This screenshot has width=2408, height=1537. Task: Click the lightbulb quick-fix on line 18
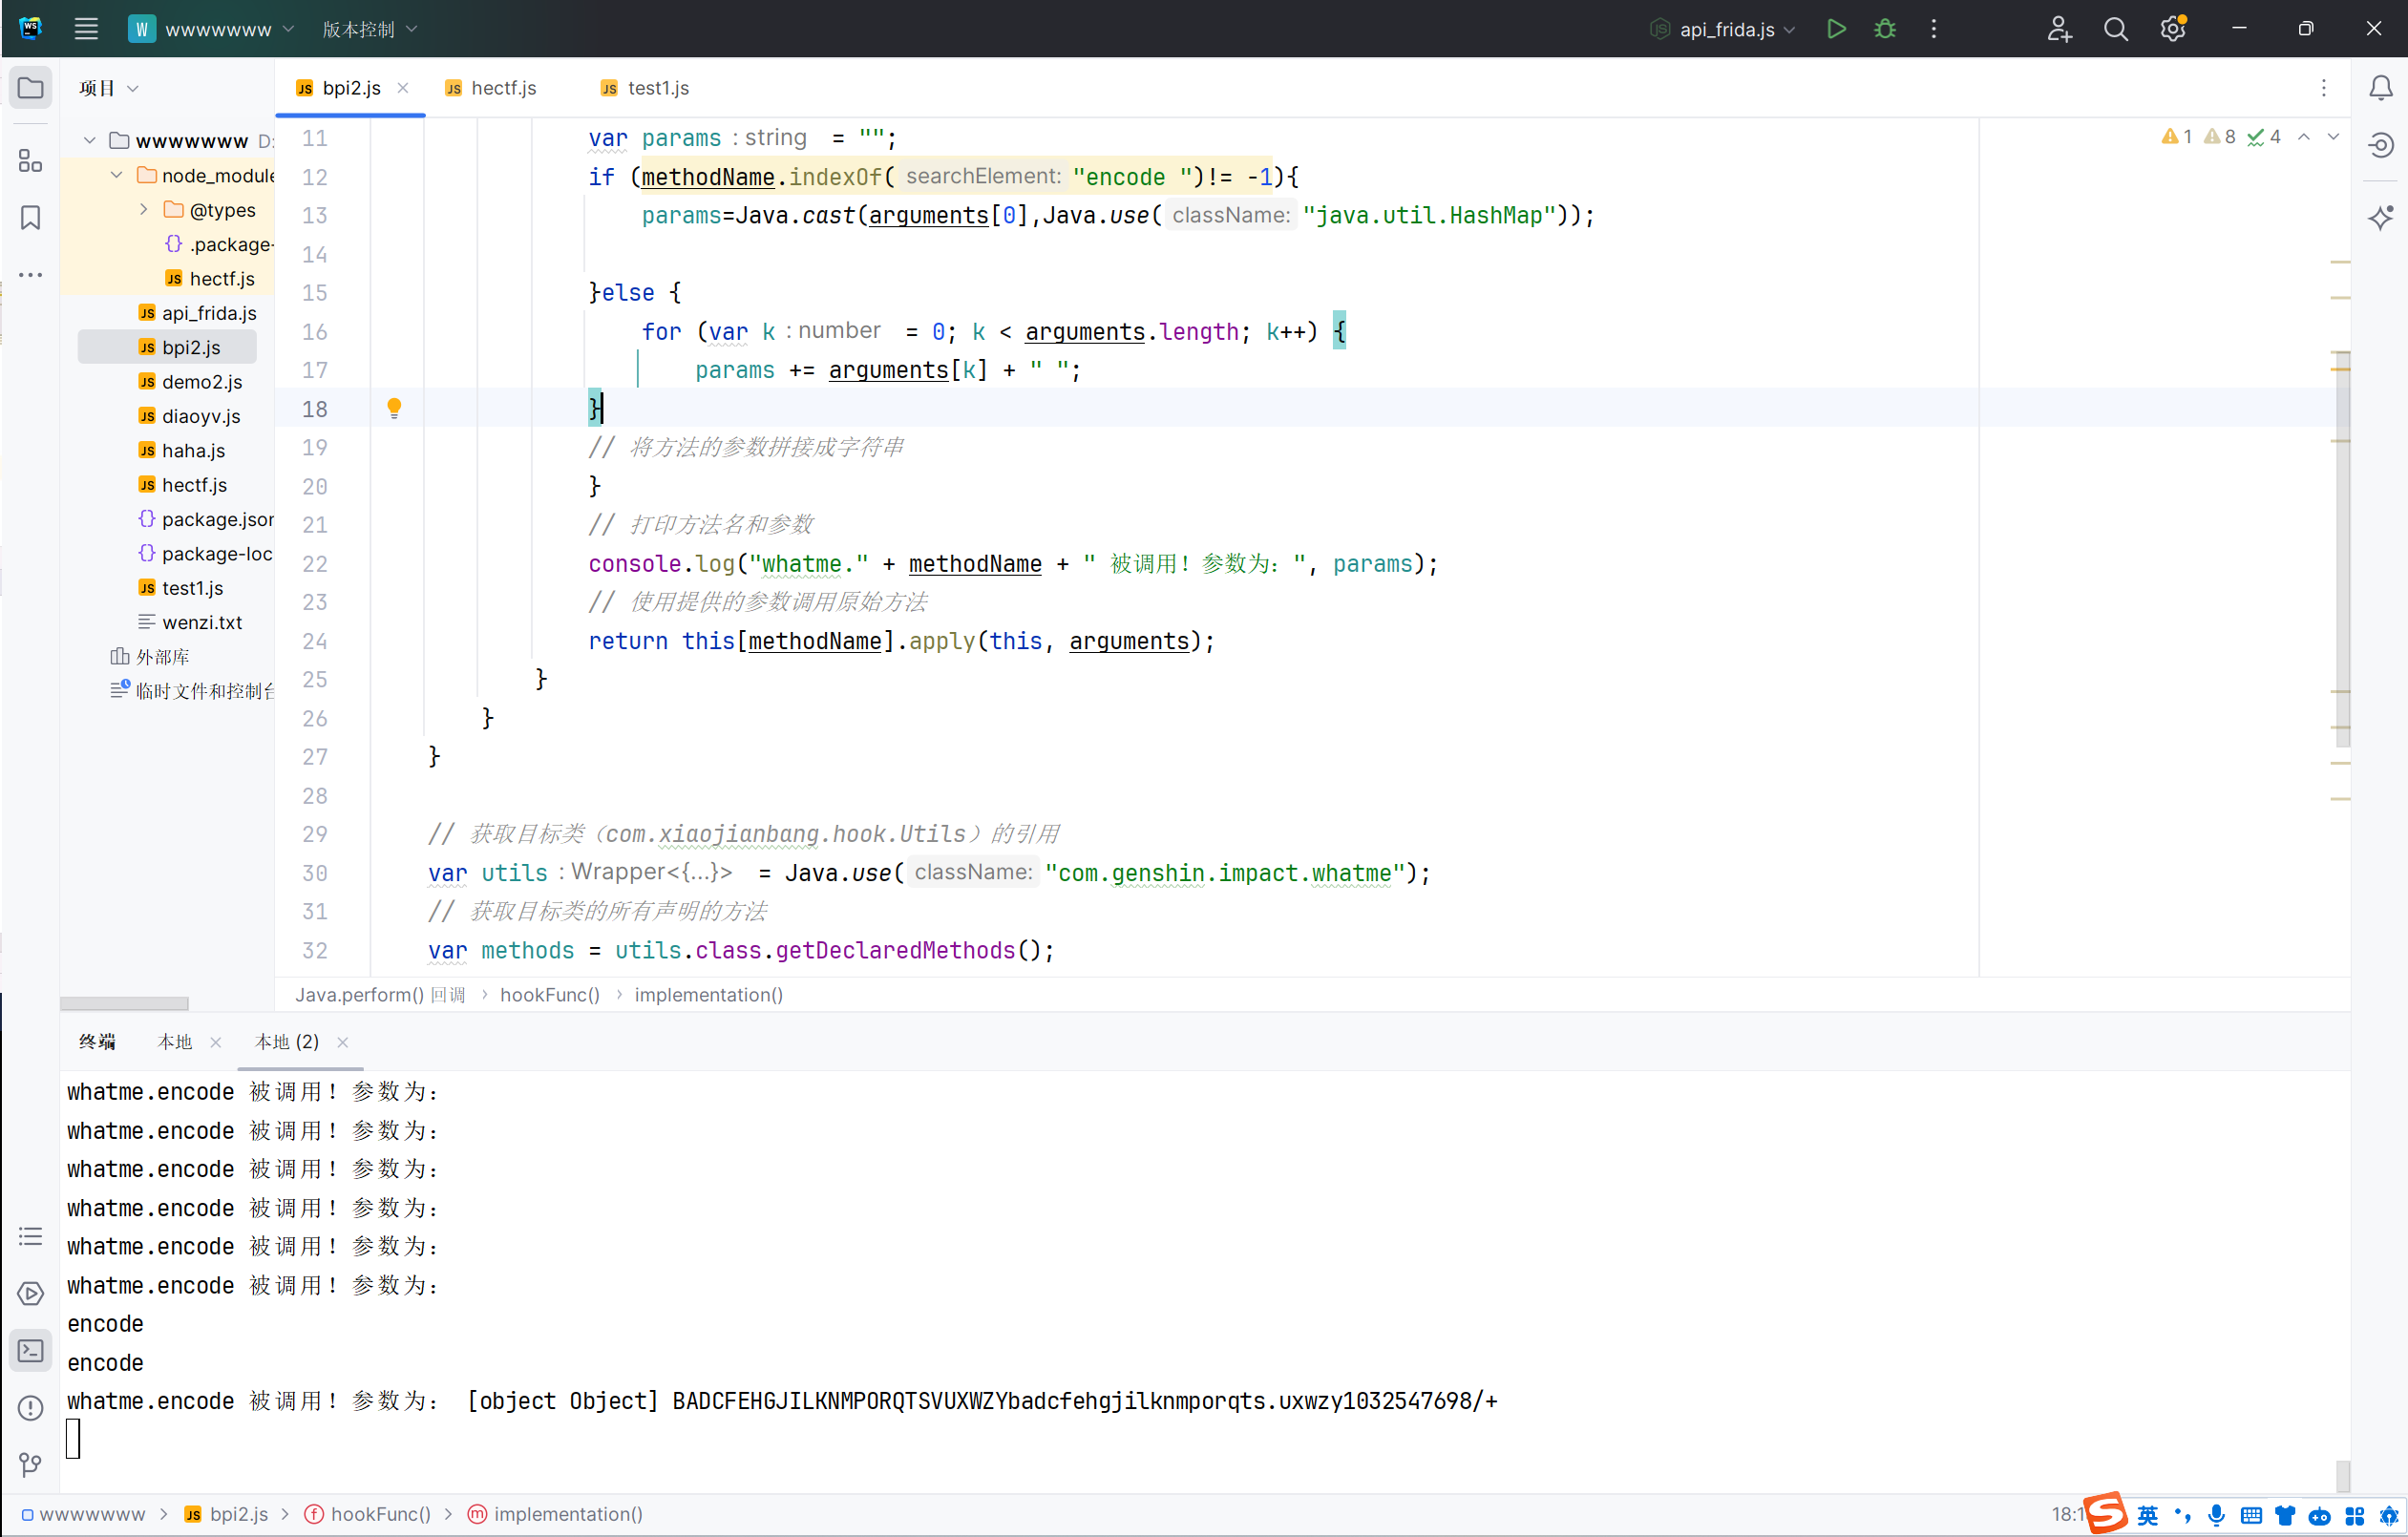point(394,408)
